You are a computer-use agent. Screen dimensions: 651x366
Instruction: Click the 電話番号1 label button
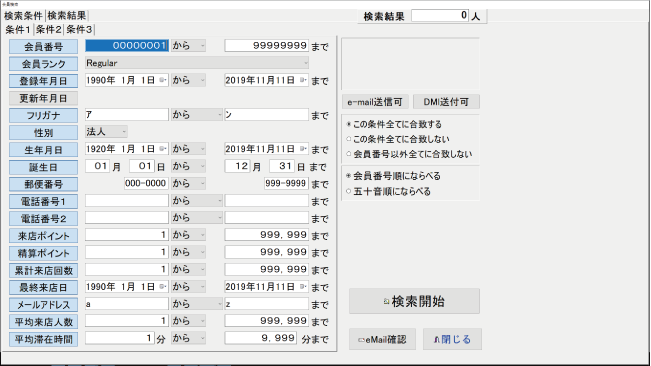click(x=44, y=202)
